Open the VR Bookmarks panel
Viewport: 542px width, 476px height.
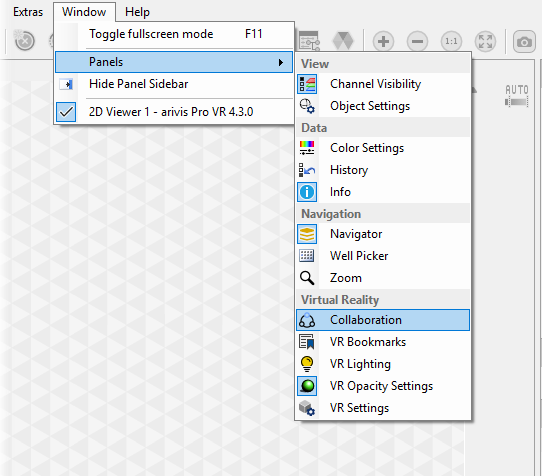click(383, 342)
